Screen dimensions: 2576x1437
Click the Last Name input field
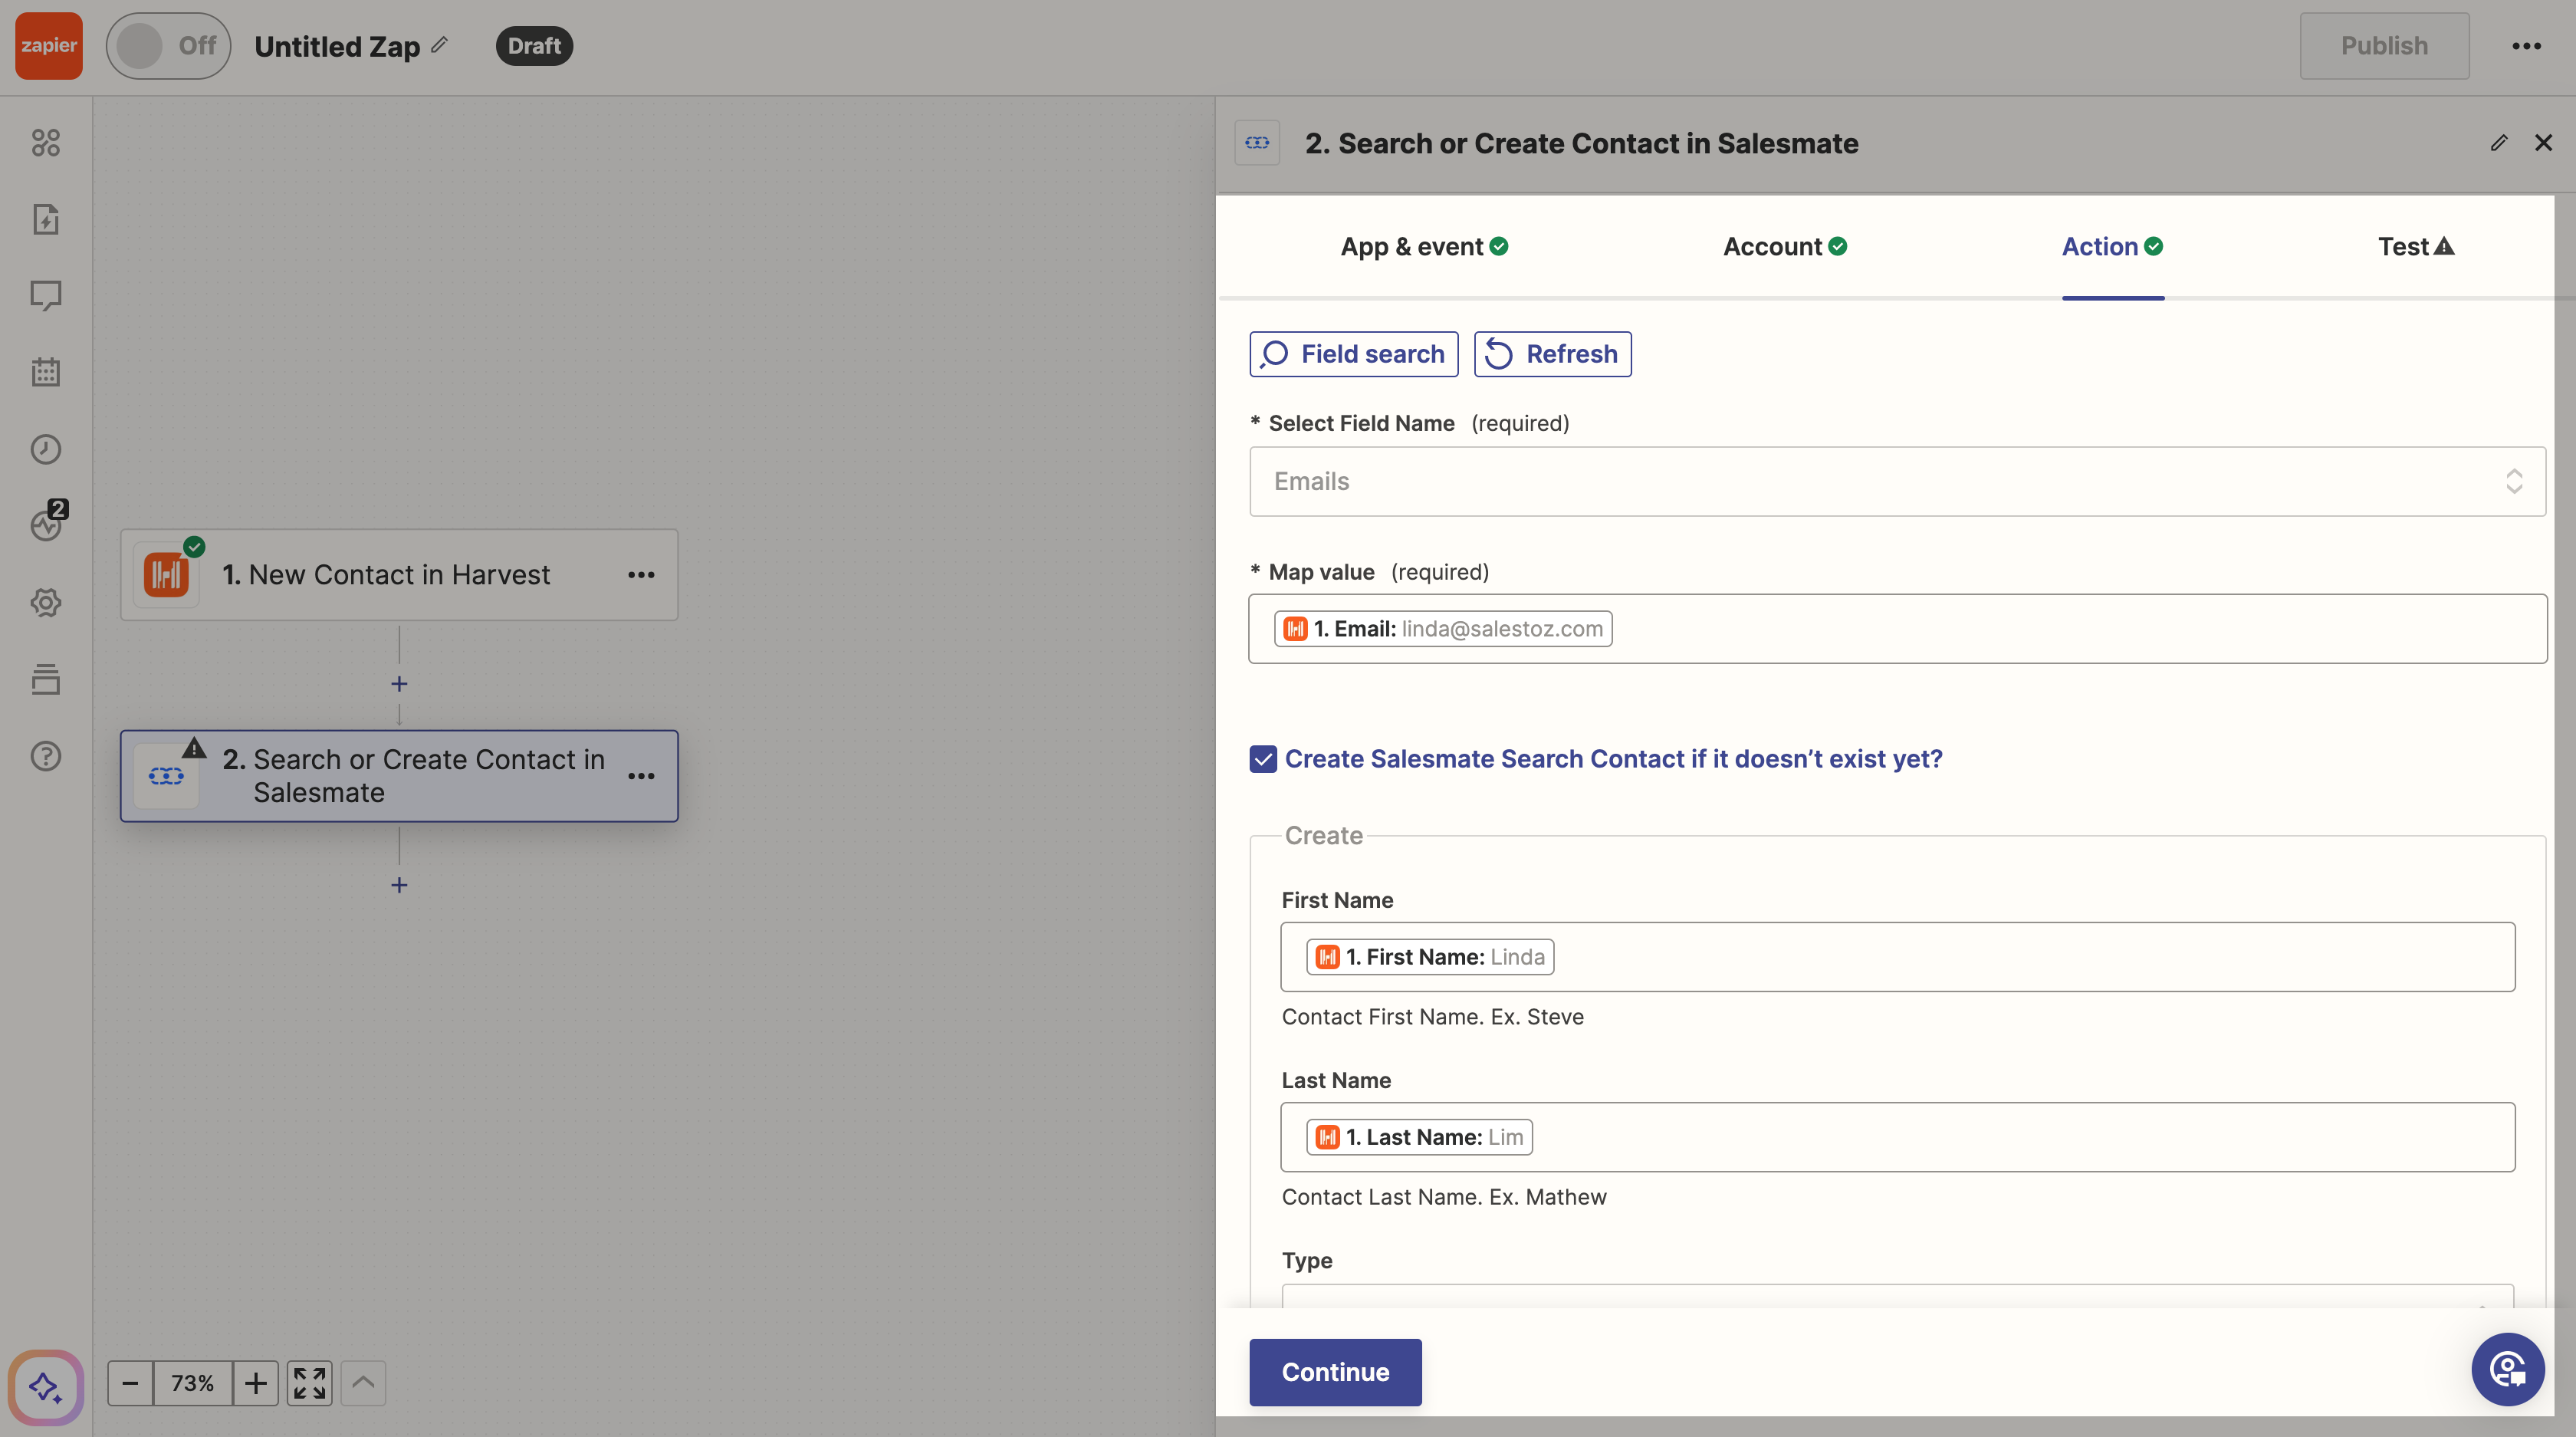(1897, 1137)
